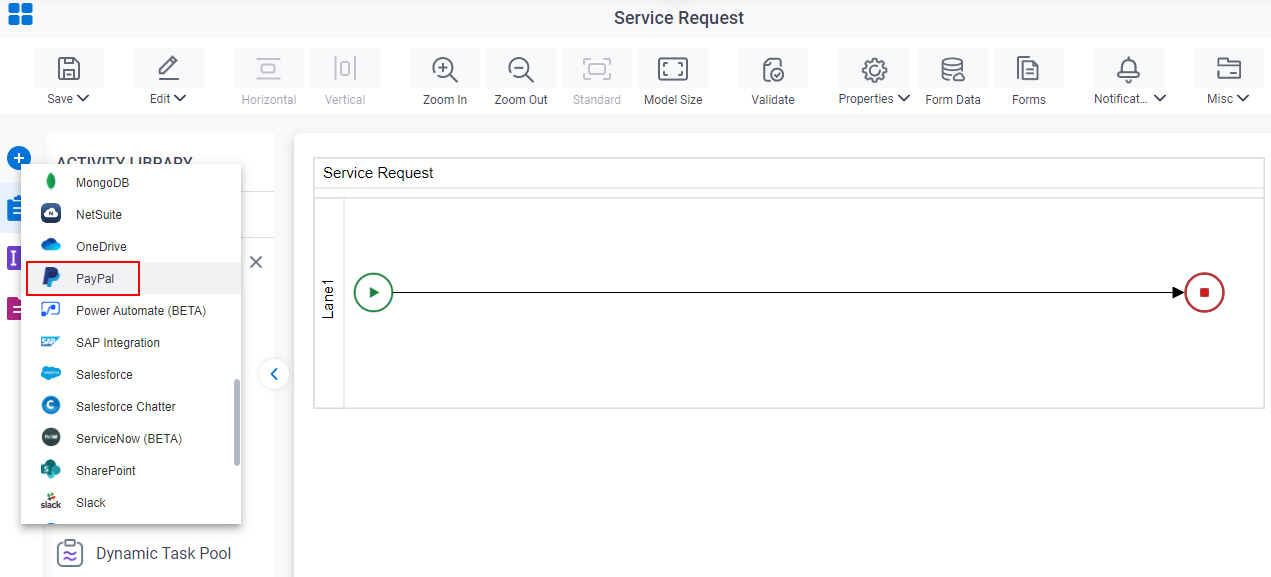Expand the Notifications dropdown arrow
Screen dimensions: 1271x577
tap(1160, 98)
